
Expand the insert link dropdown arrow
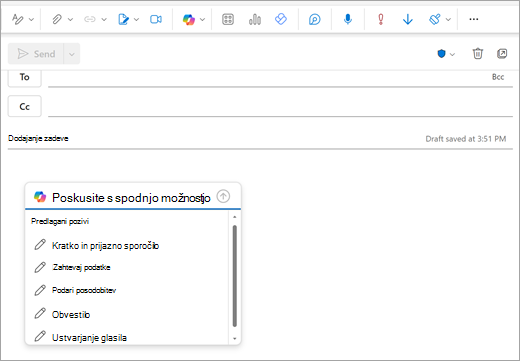pyautogui.click(x=104, y=20)
